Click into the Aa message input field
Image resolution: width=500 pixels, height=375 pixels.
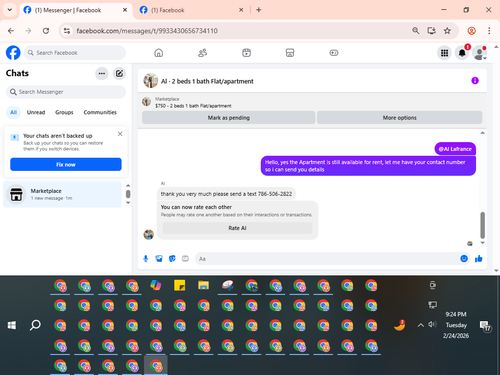[328, 259]
